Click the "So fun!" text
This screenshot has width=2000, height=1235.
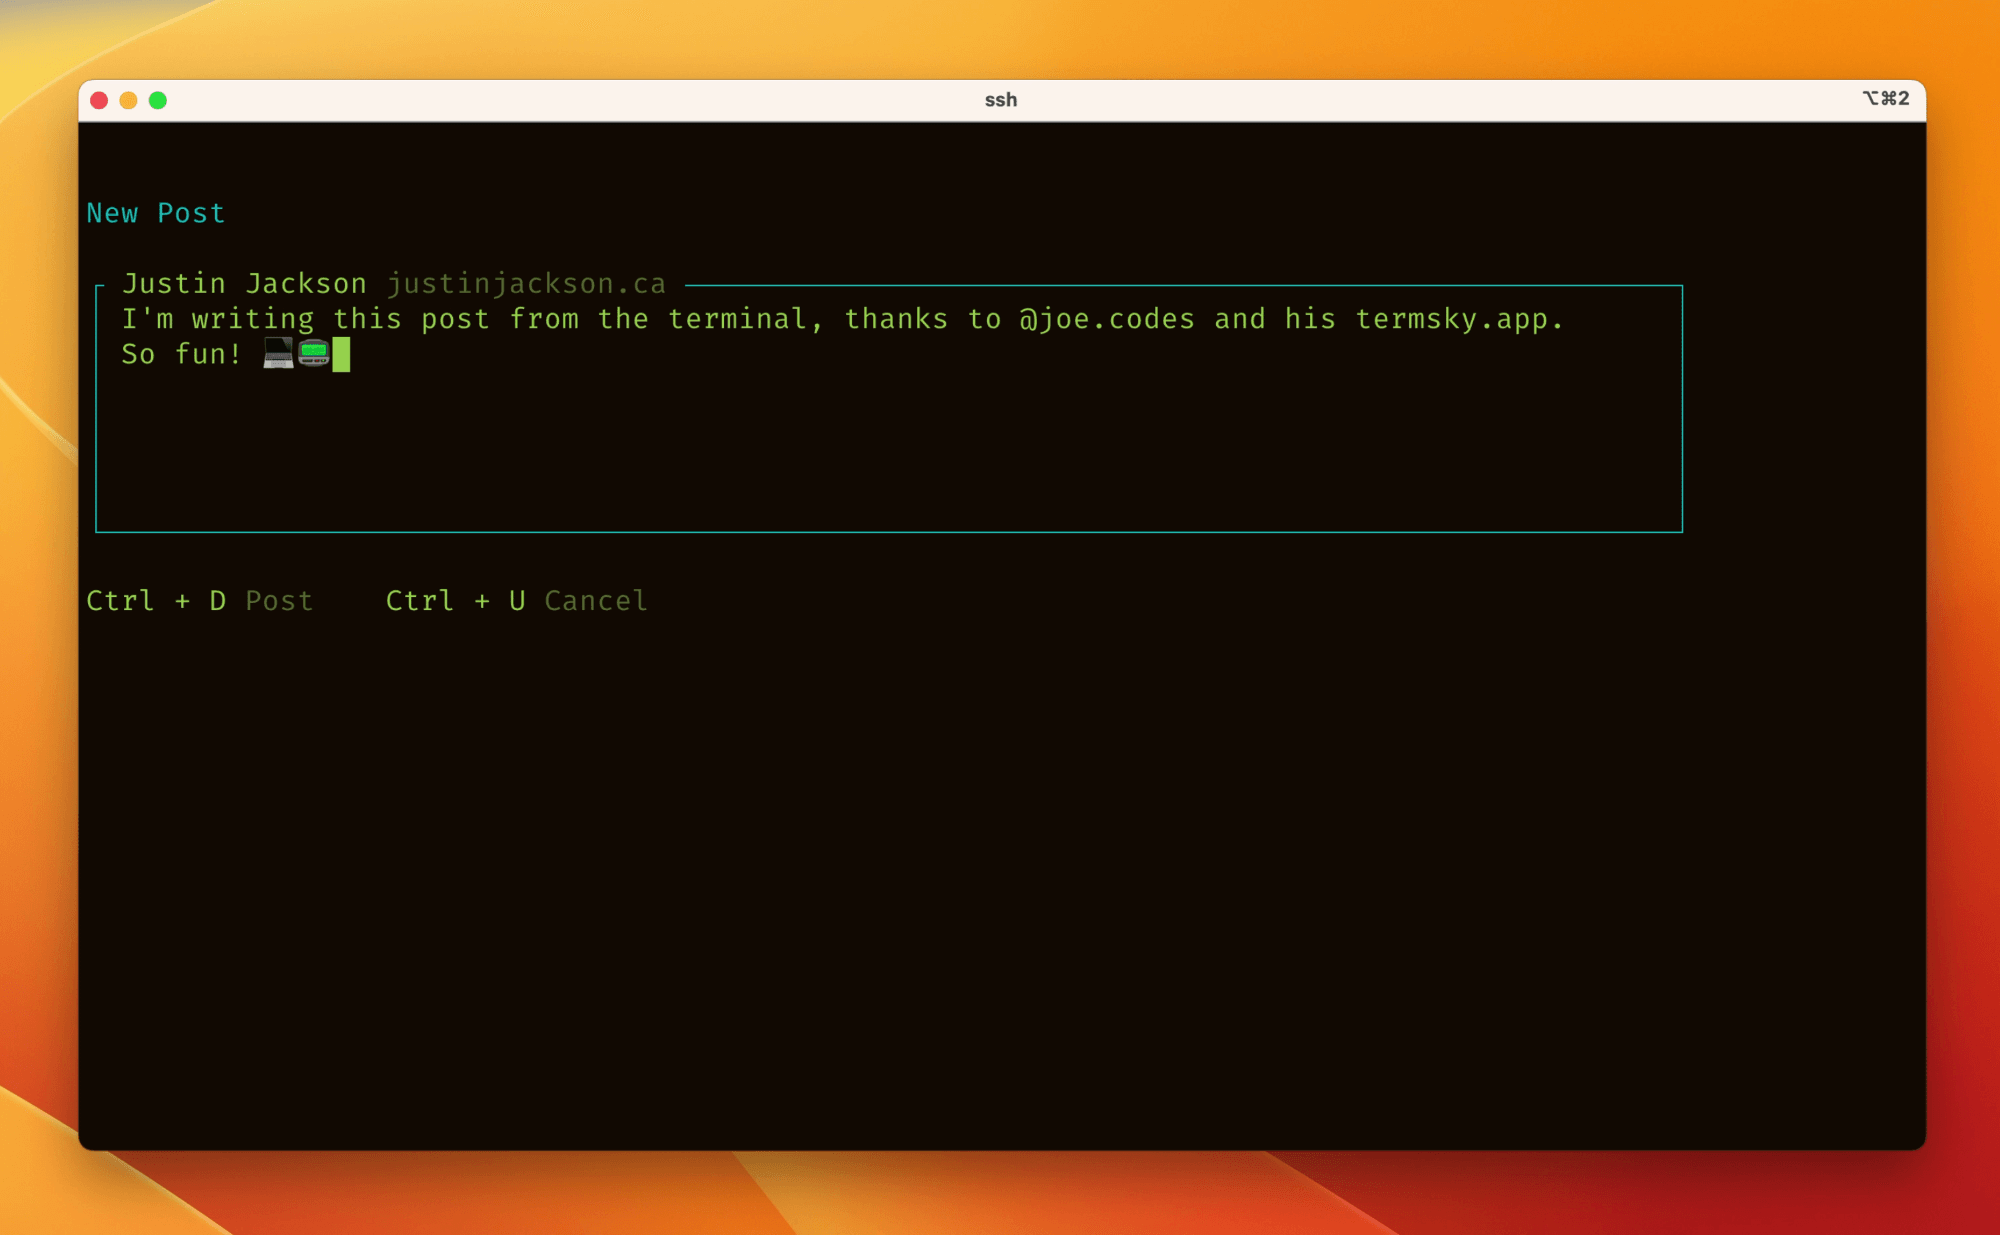tap(181, 354)
